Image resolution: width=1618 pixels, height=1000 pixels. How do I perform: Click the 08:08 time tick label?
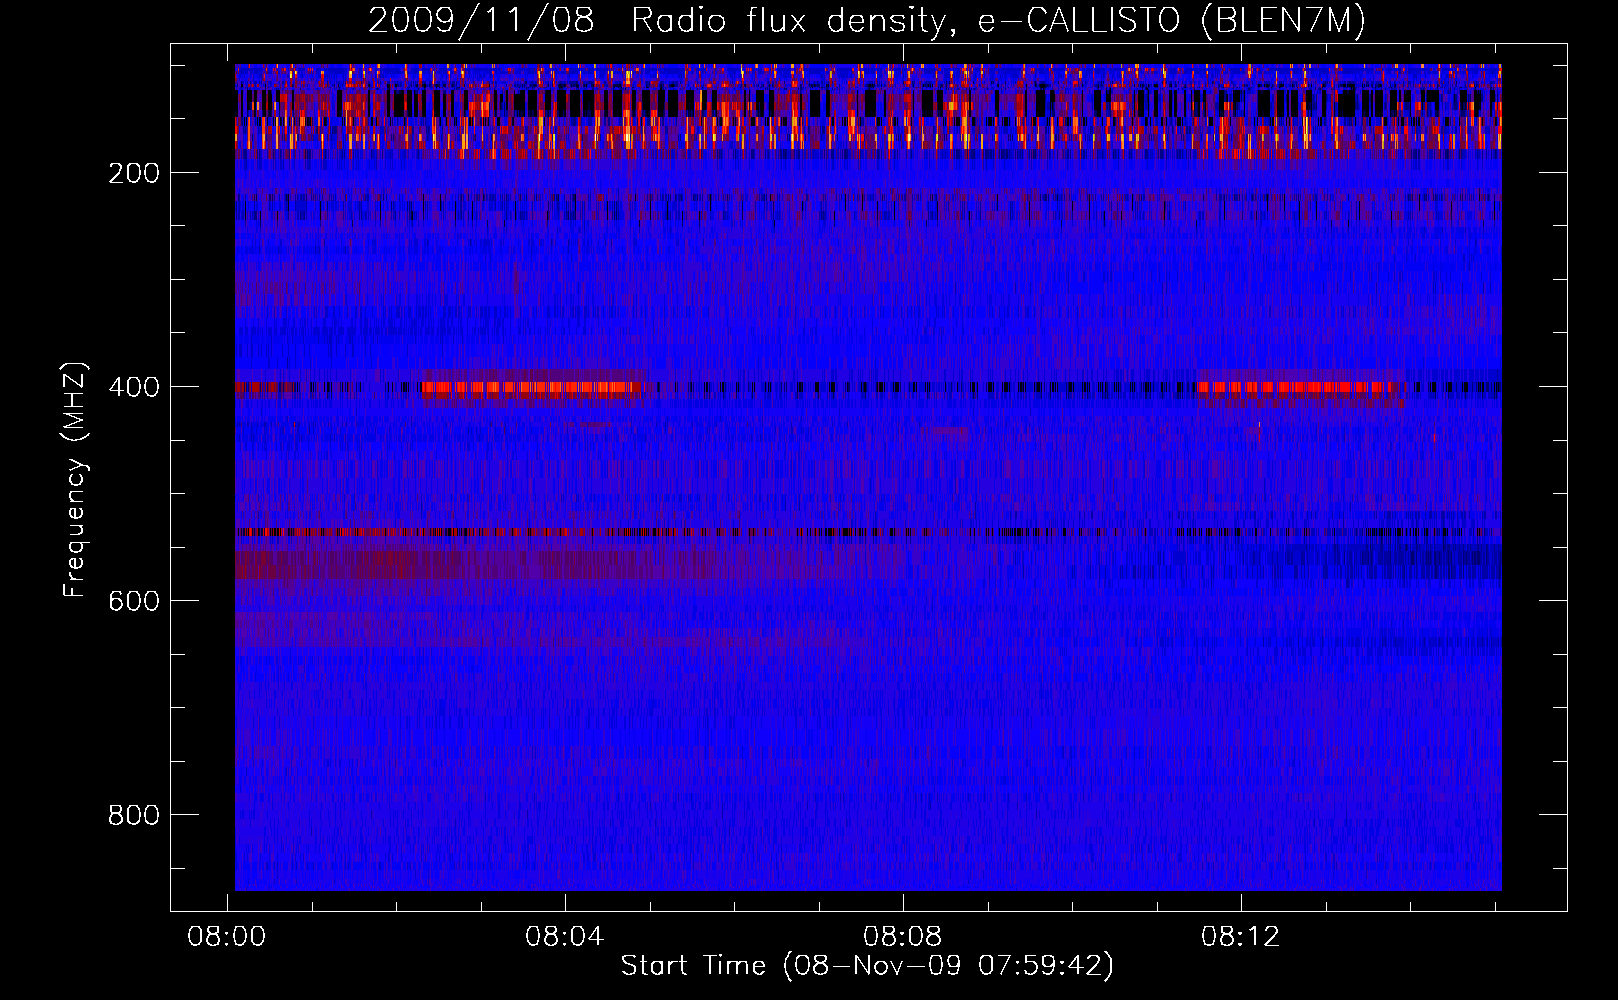pos(903,937)
